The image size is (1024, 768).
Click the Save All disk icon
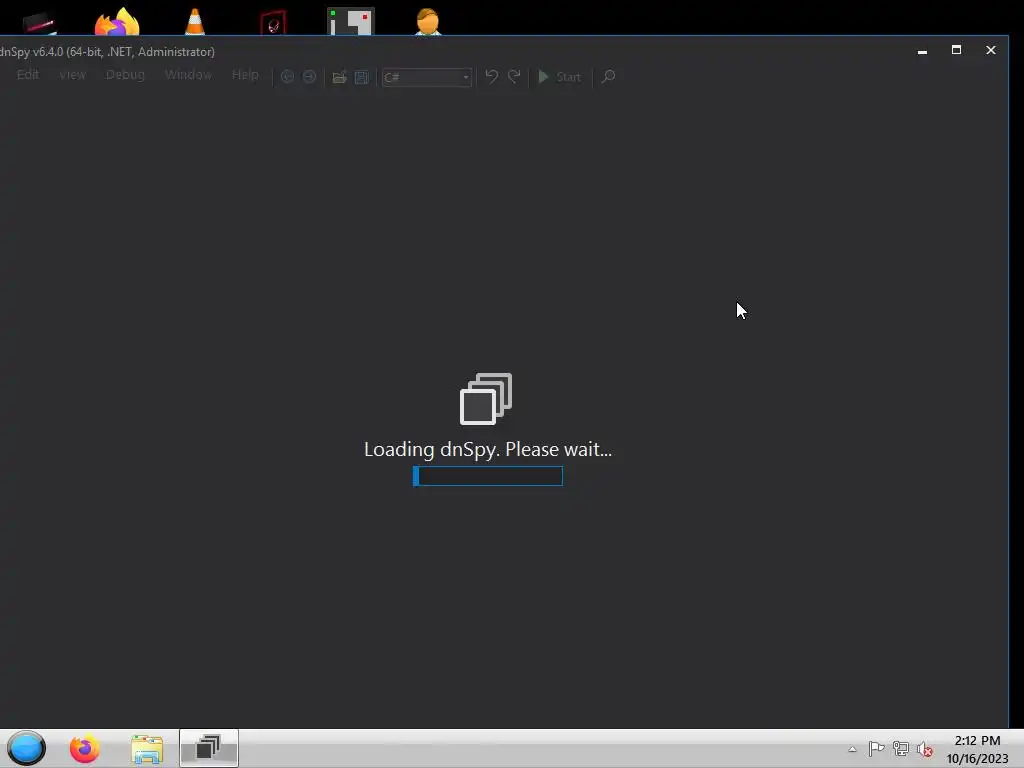point(362,77)
